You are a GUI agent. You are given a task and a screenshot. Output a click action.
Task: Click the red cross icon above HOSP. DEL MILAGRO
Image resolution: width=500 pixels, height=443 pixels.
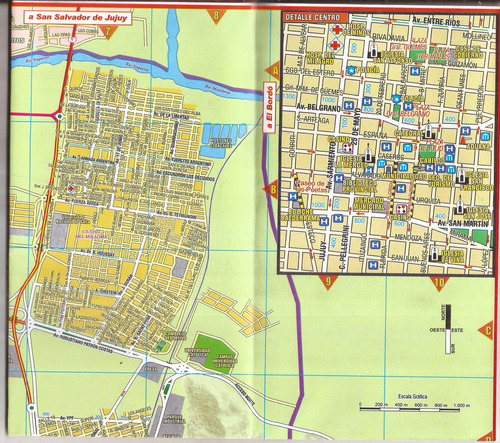[336, 45]
